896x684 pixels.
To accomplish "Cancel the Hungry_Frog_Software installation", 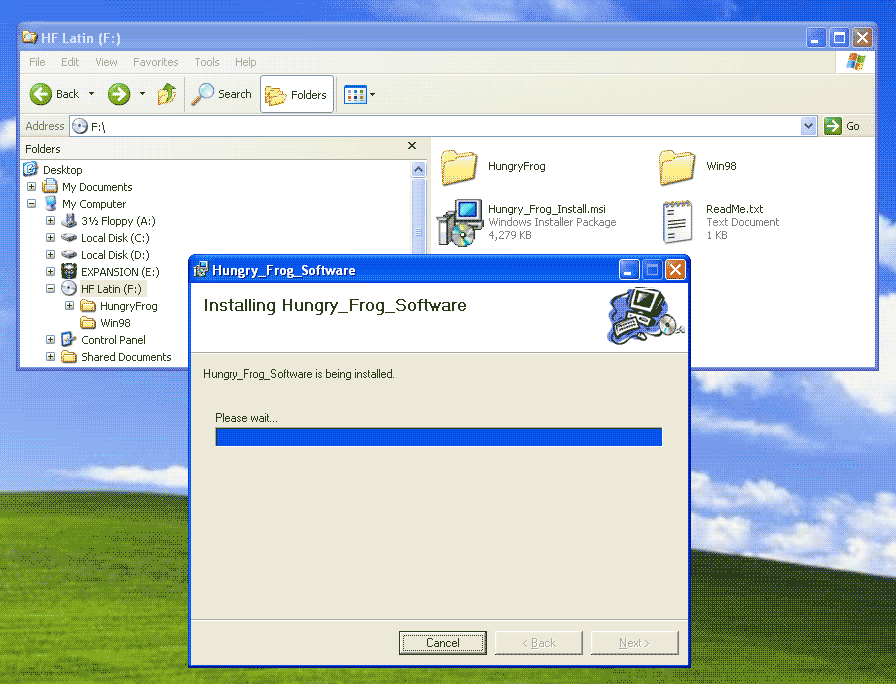I will tap(442, 643).
